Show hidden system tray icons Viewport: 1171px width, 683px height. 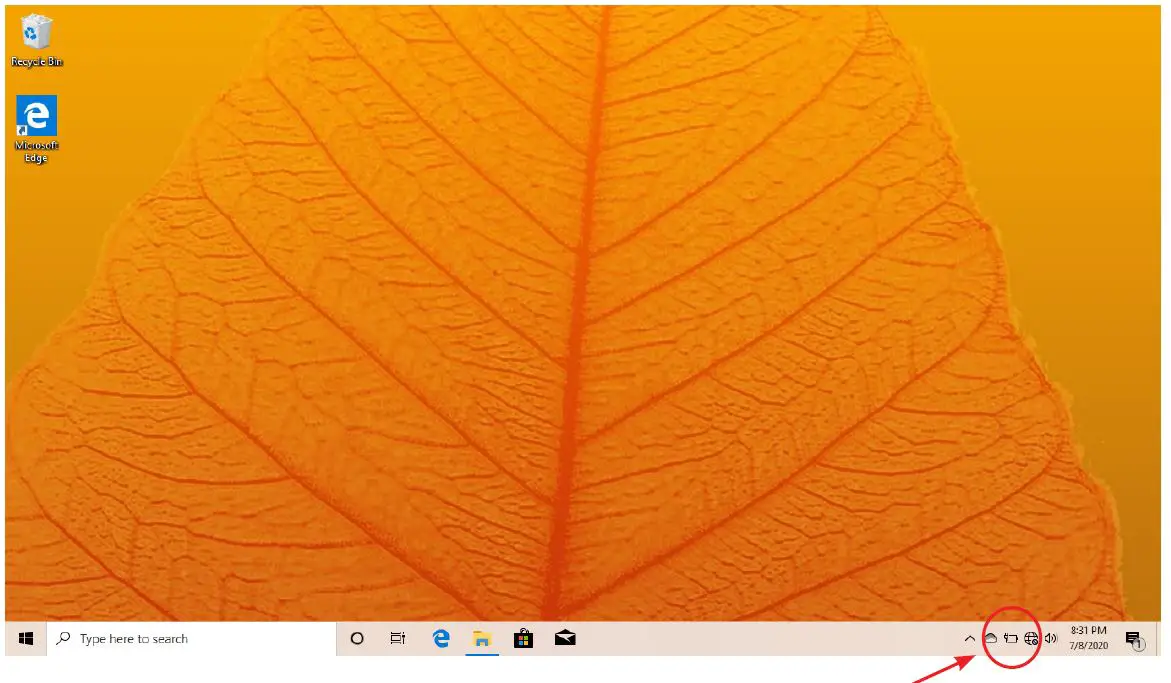point(969,639)
